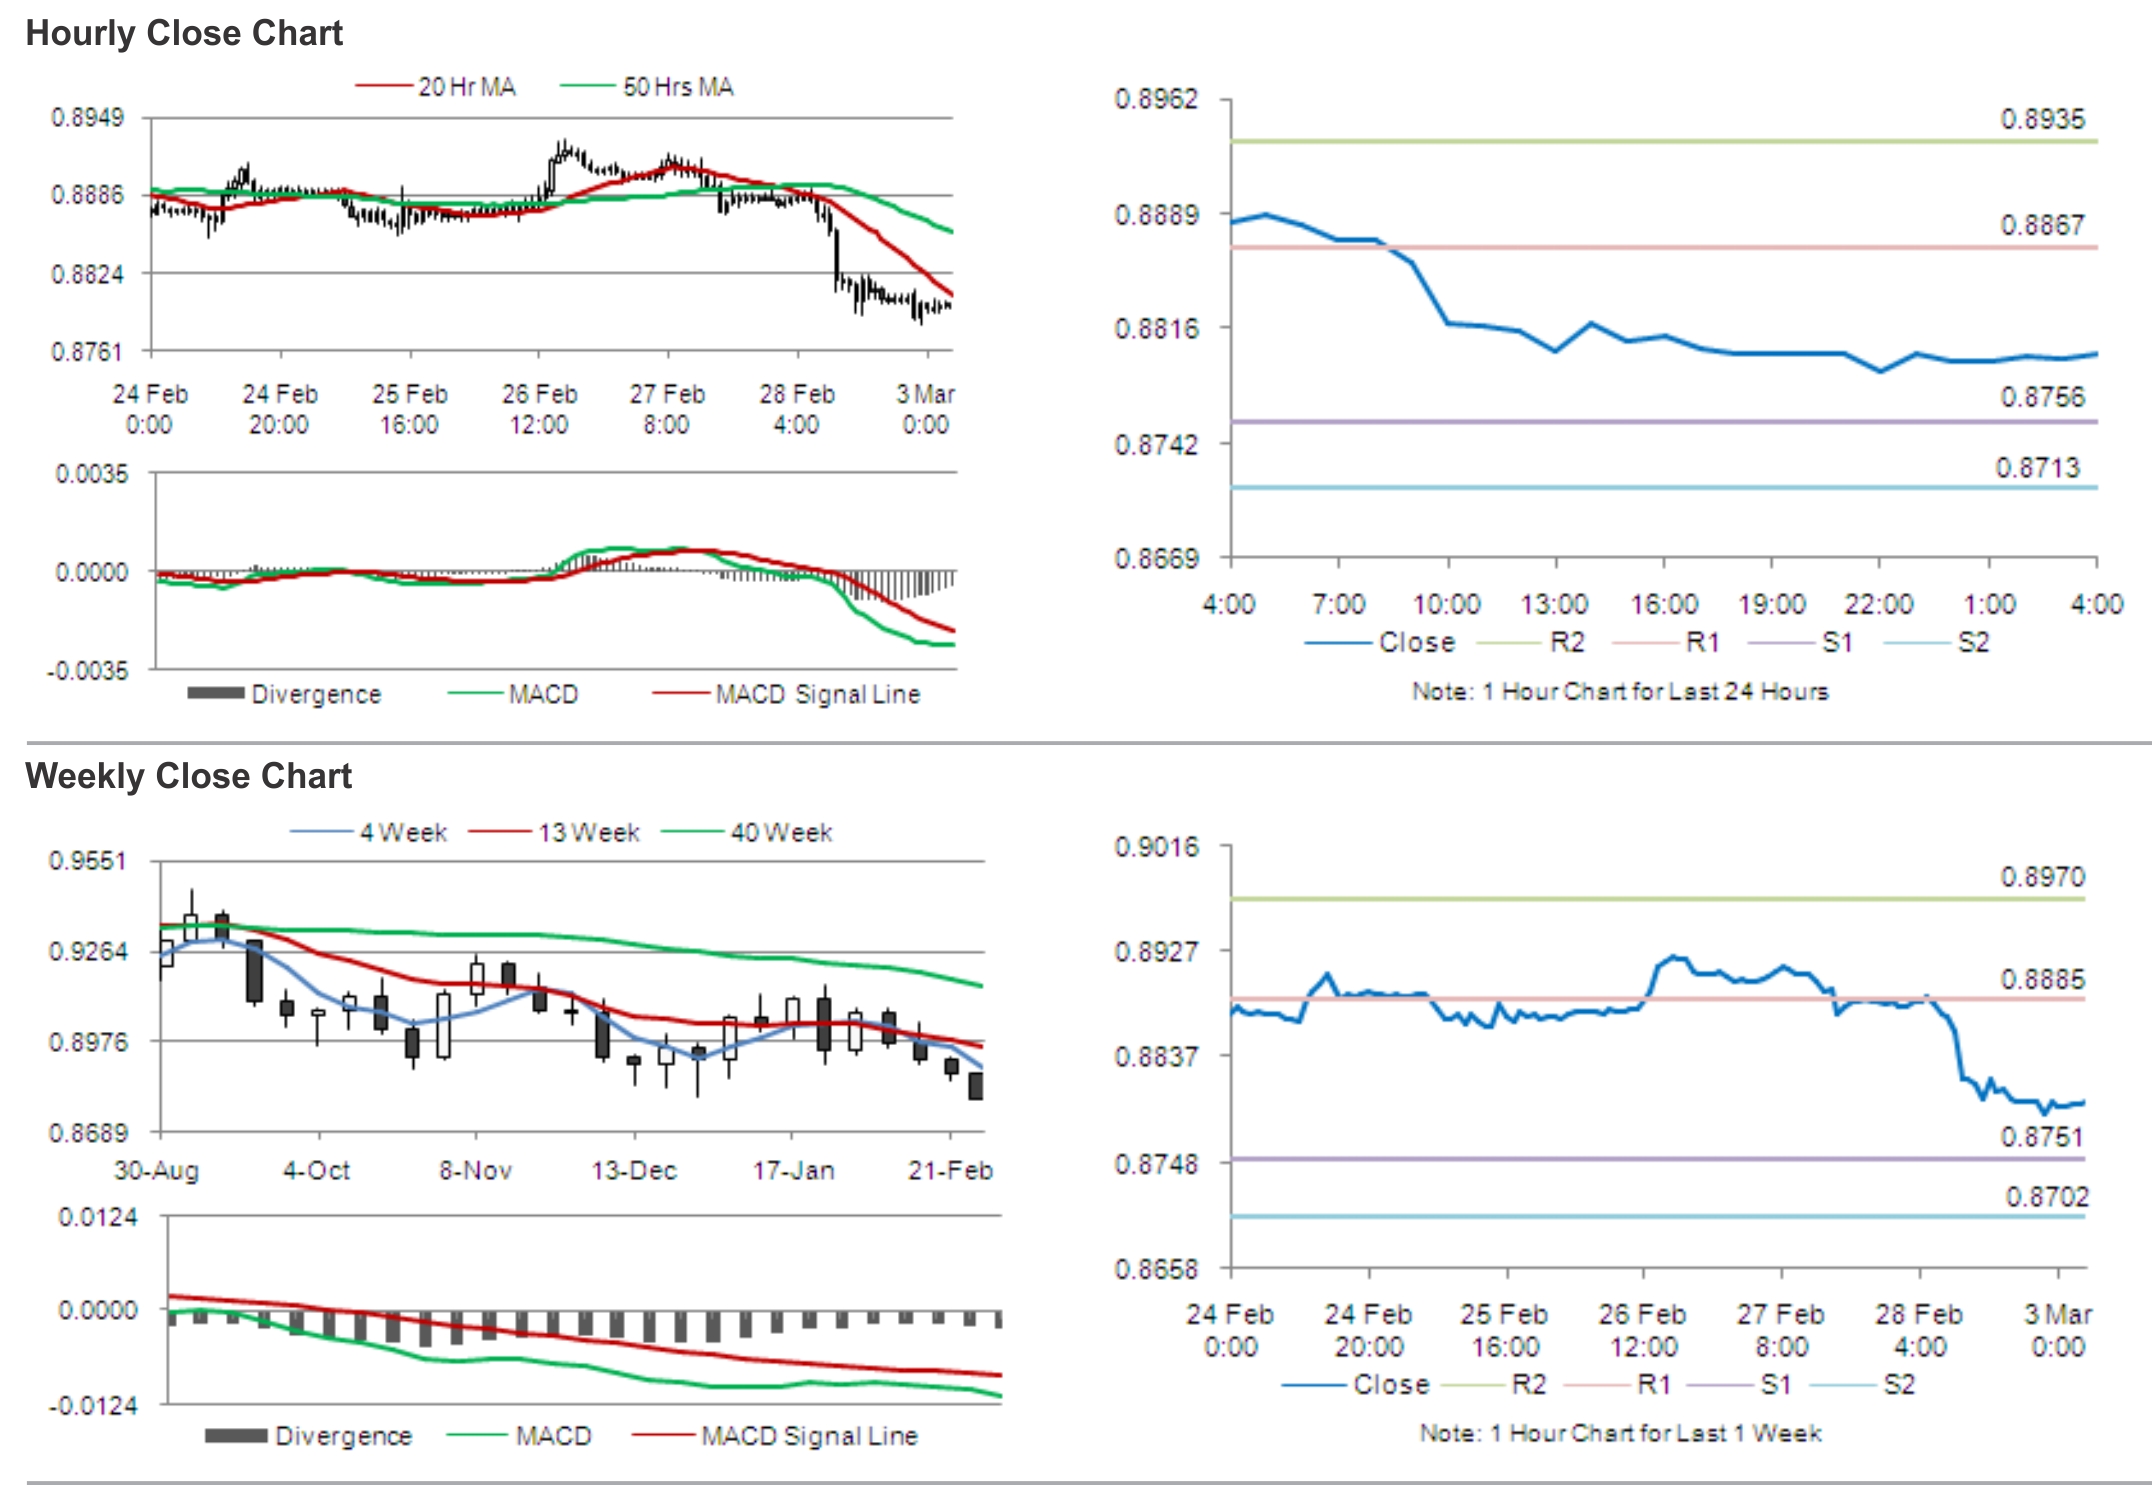The image size is (2152, 1485).
Task: Click the 0.0035 value on hourly MACD axis
Action: pyautogui.click(x=92, y=474)
